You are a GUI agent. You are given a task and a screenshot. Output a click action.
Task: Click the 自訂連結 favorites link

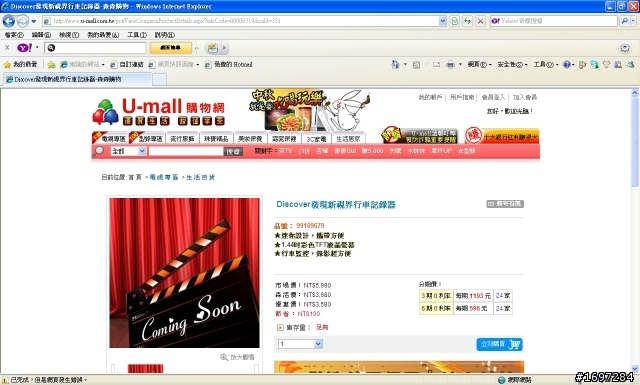(127, 65)
